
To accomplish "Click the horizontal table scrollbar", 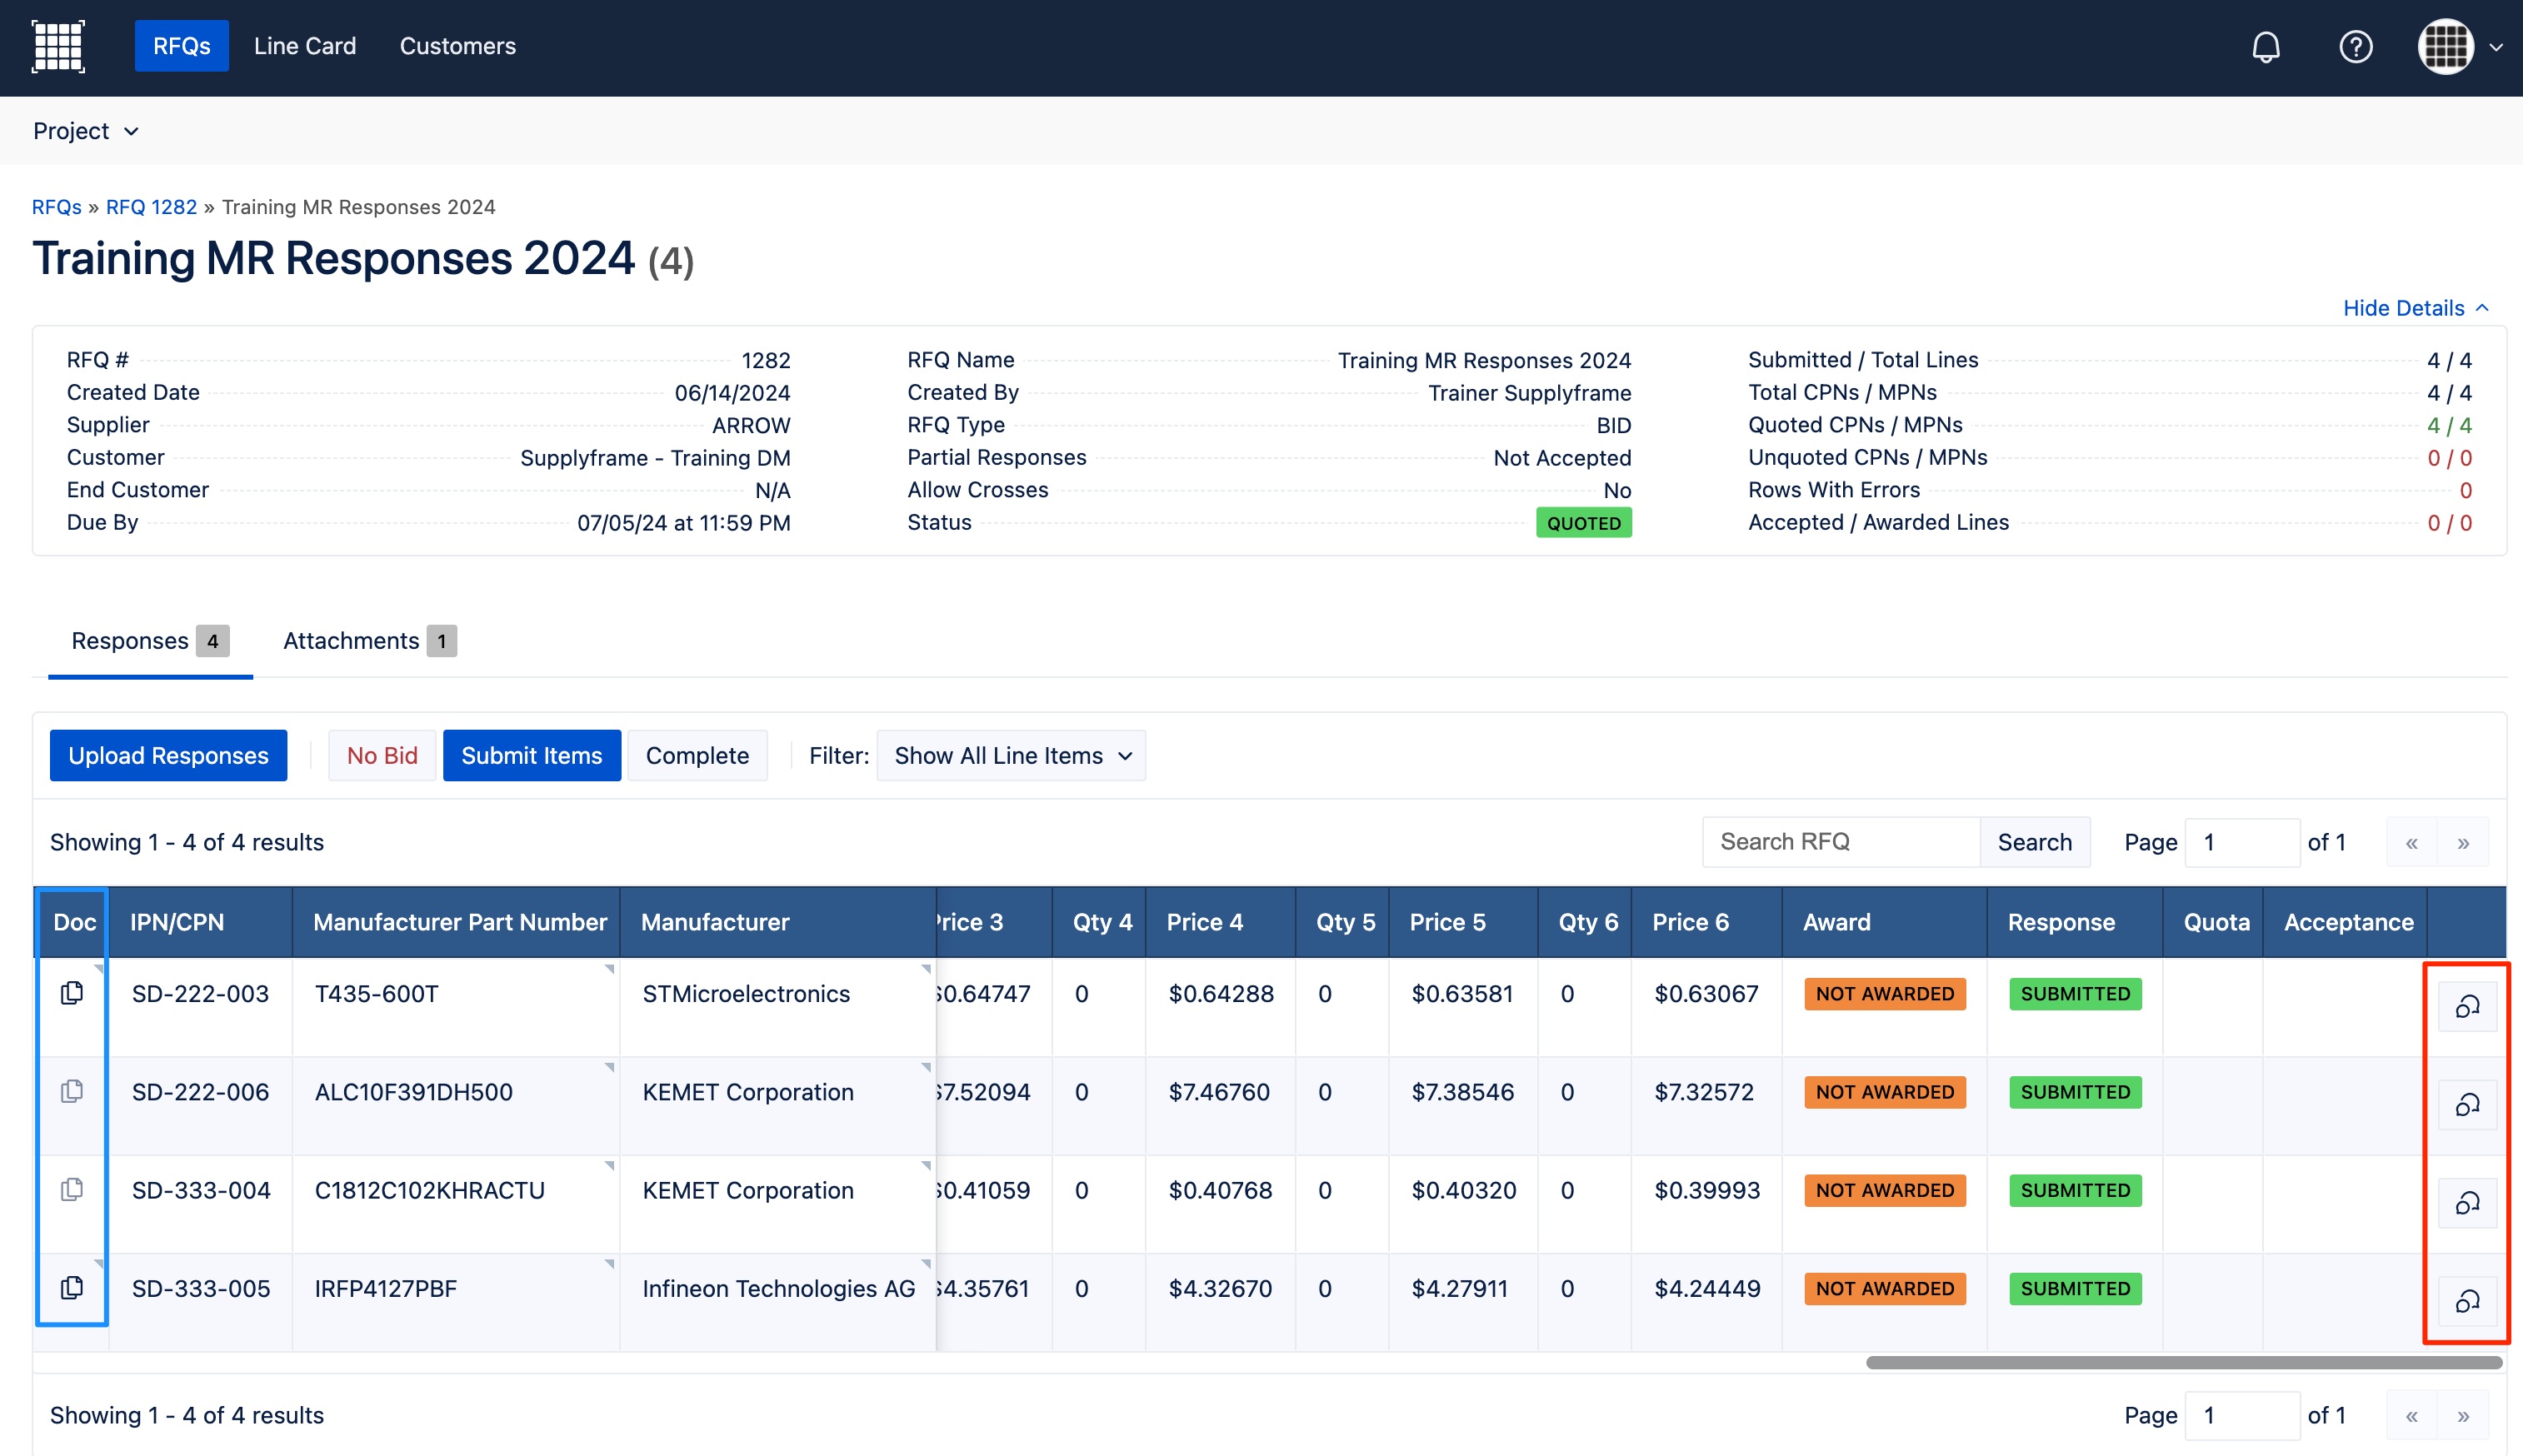I will tap(2184, 1362).
